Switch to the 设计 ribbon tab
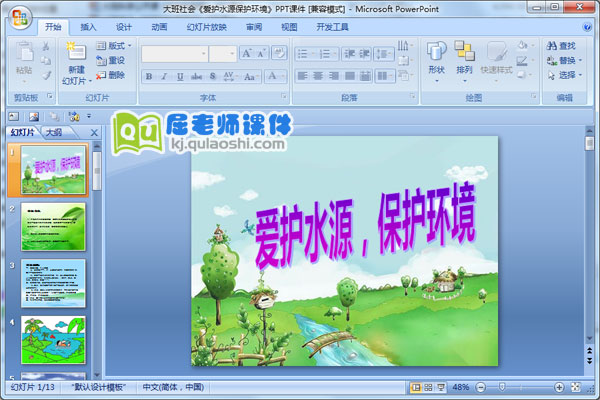 click(x=124, y=27)
